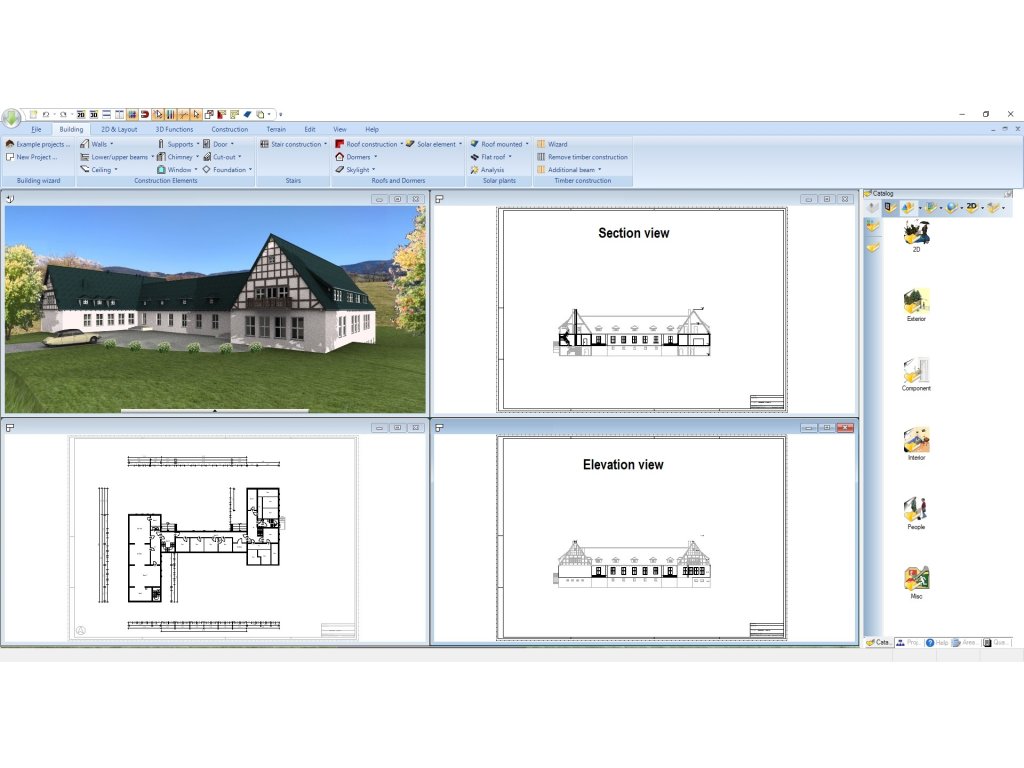Viewport: 1024px width, 768px height.
Task: Open the Interior catalog folder
Action: pos(915,440)
